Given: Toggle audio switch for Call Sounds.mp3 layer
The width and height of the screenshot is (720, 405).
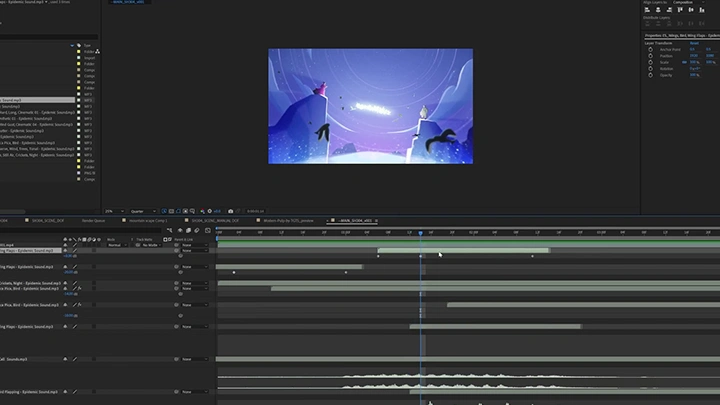Looking at the screenshot, I should 65,359.
